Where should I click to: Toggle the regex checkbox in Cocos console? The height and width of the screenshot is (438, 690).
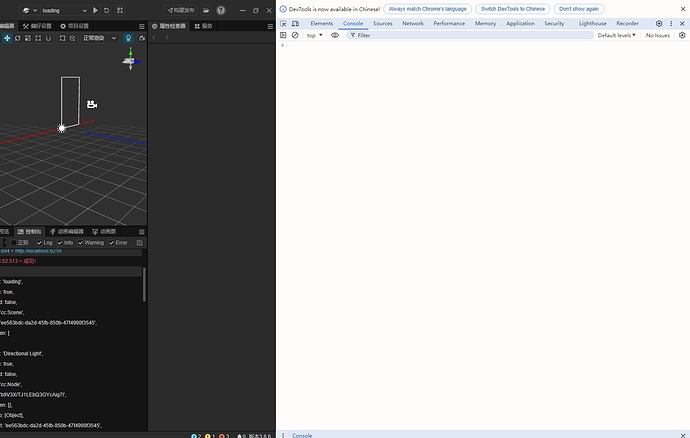click(x=14, y=243)
